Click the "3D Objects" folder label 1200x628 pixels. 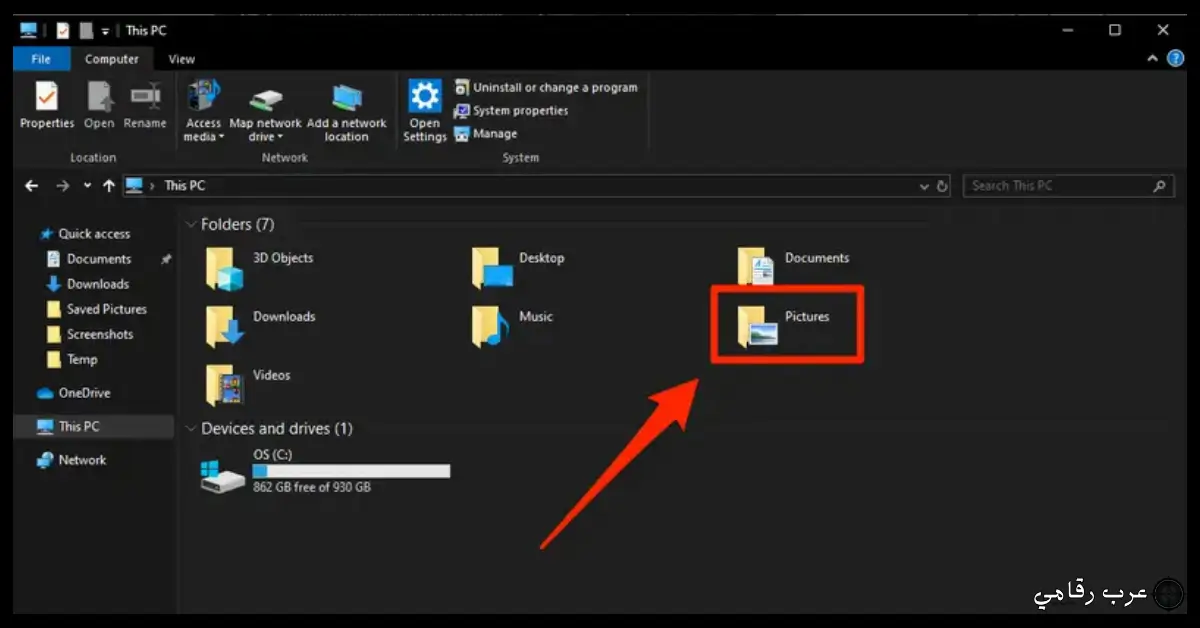click(283, 258)
